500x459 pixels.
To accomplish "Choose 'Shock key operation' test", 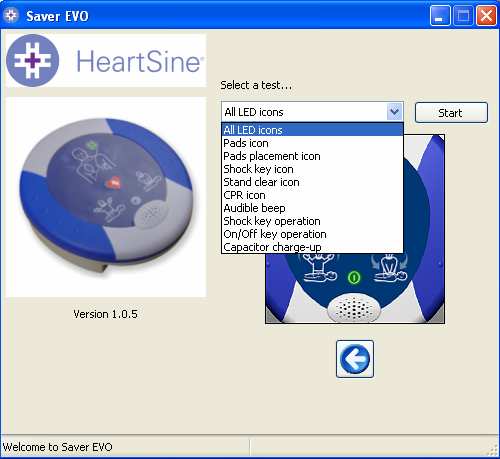I will (x=312, y=221).
